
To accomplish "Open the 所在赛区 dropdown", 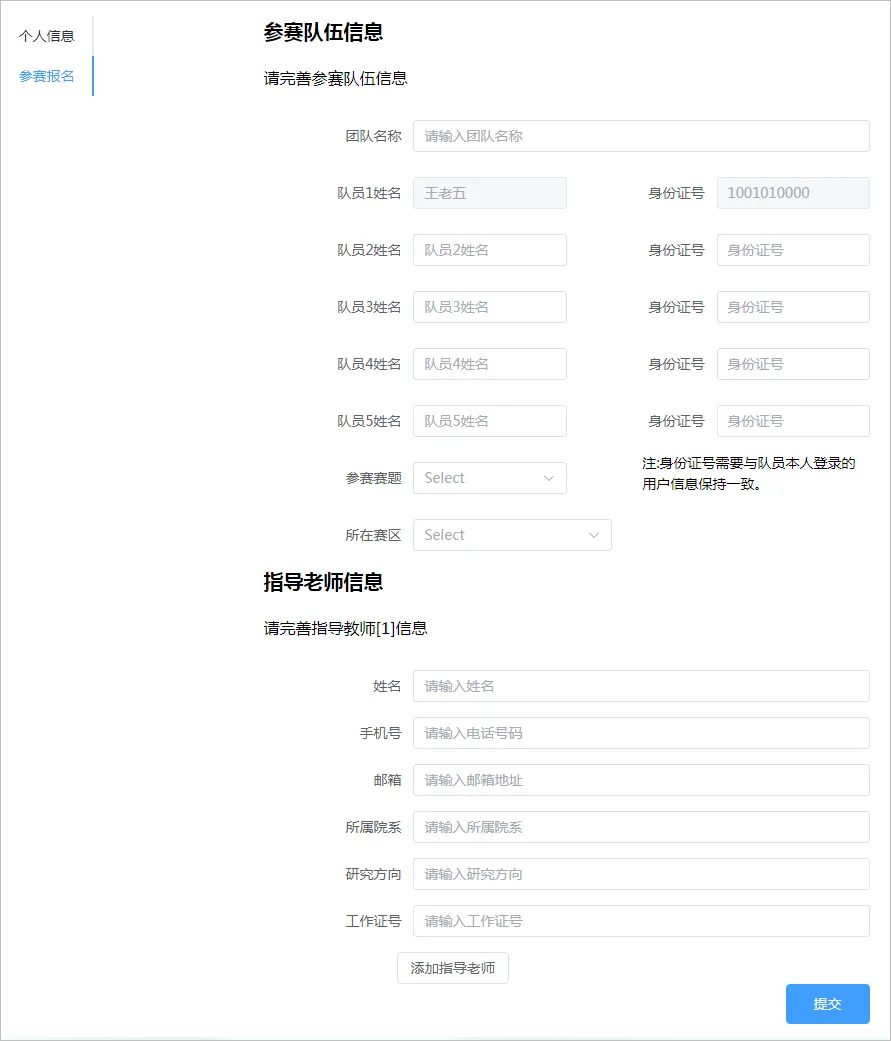I will click(x=512, y=535).
